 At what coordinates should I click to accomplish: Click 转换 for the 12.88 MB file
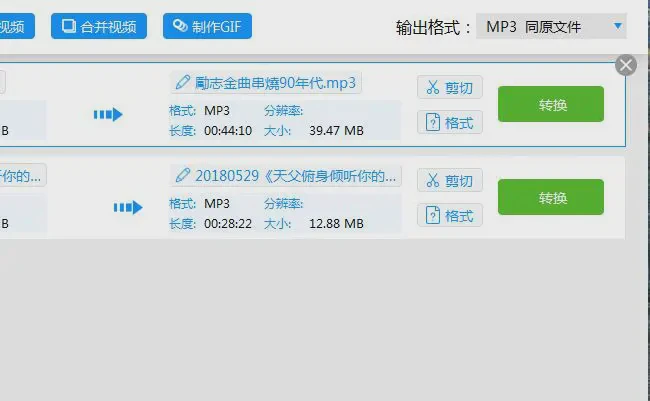551,197
